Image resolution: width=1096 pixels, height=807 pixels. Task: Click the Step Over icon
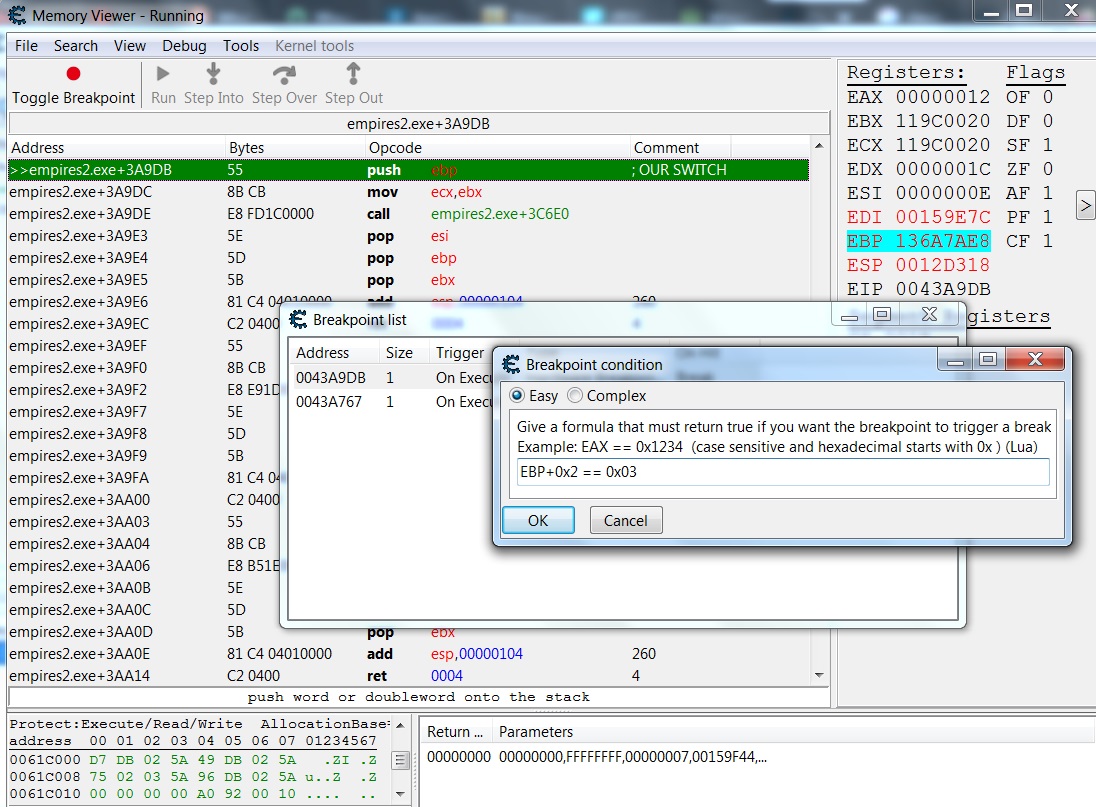(x=285, y=74)
